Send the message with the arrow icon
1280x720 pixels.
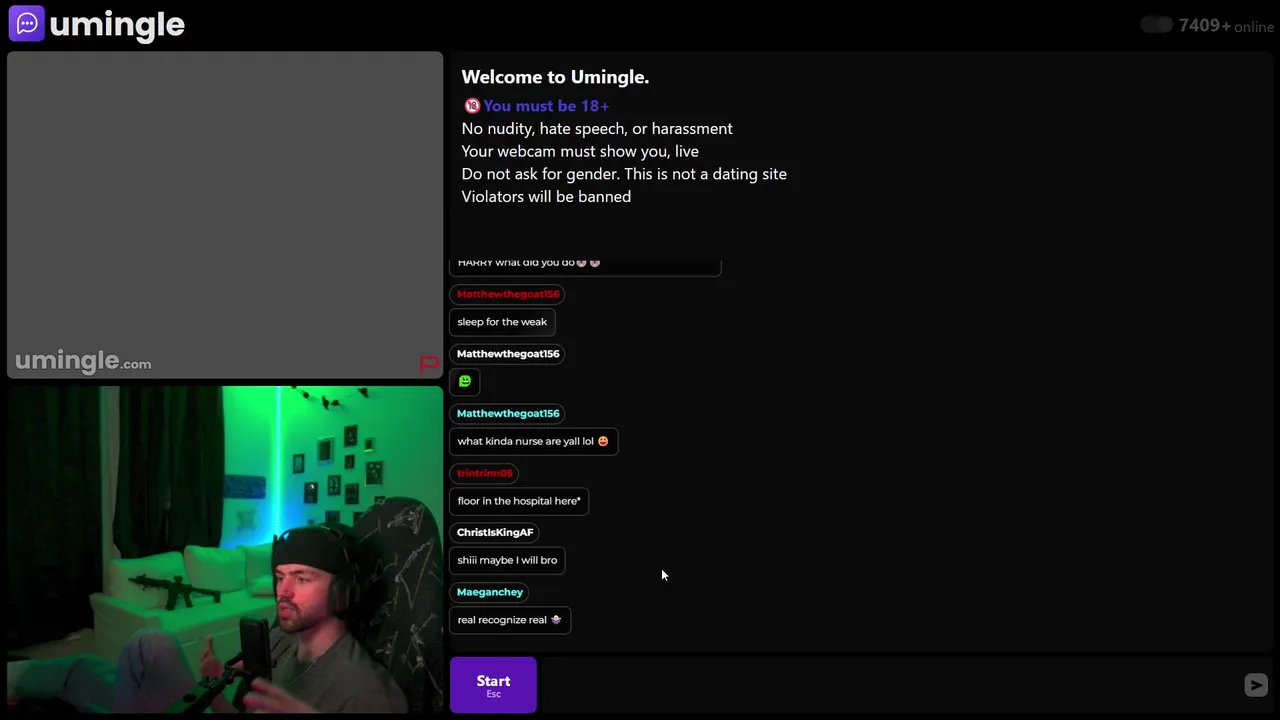[x=1256, y=685]
